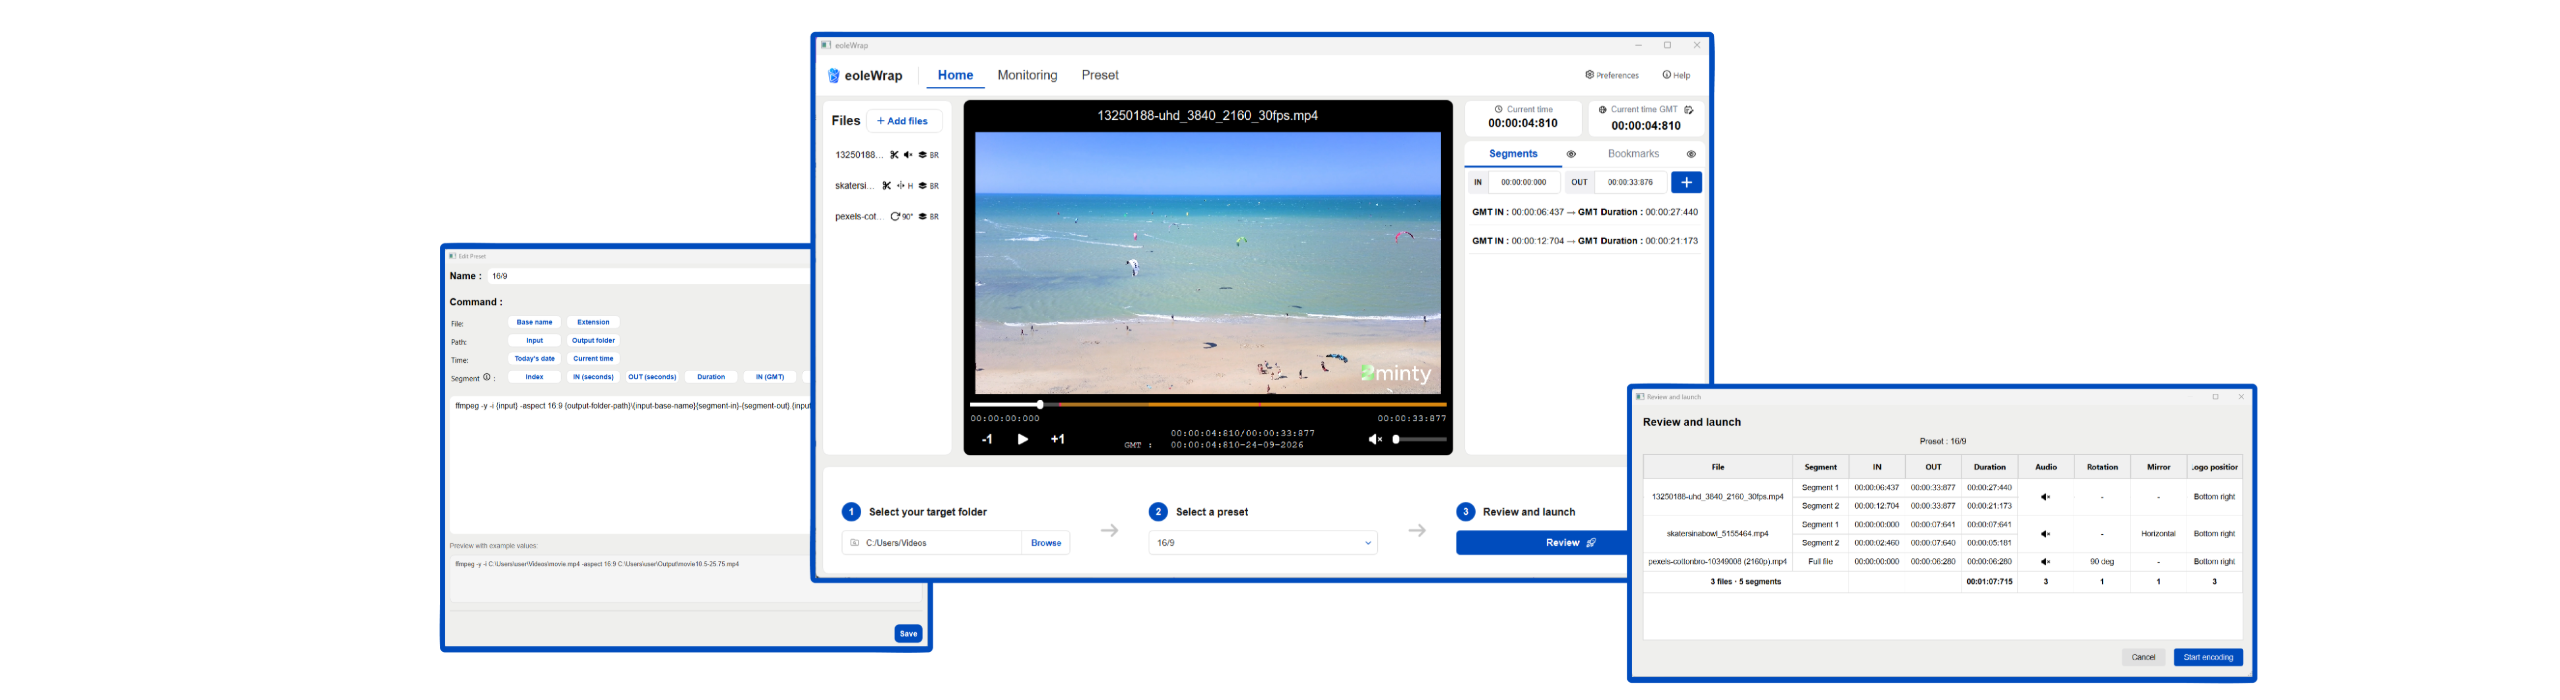The height and width of the screenshot is (700, 2560).
Task: Click Cancel in Review and launch window
Action: (2143, 658)
